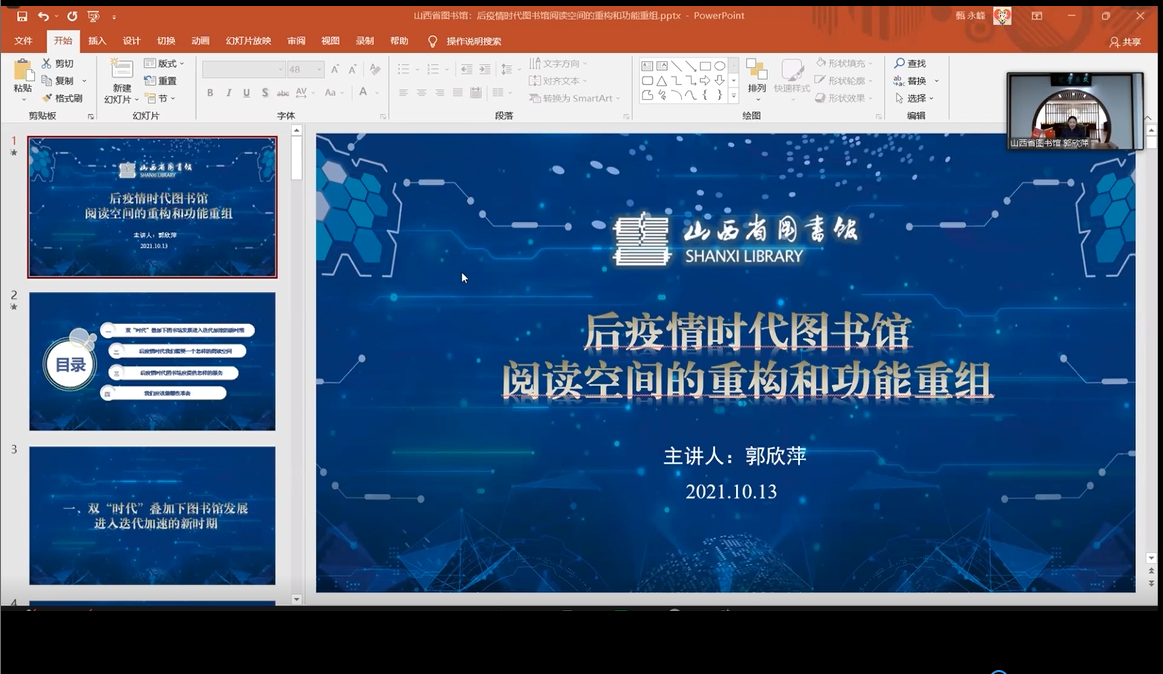The height and width of the screenshot is (674, 1163).
Task: Click the Reset (重置) button
Action: pyautogui.click(x=160, y=81)
